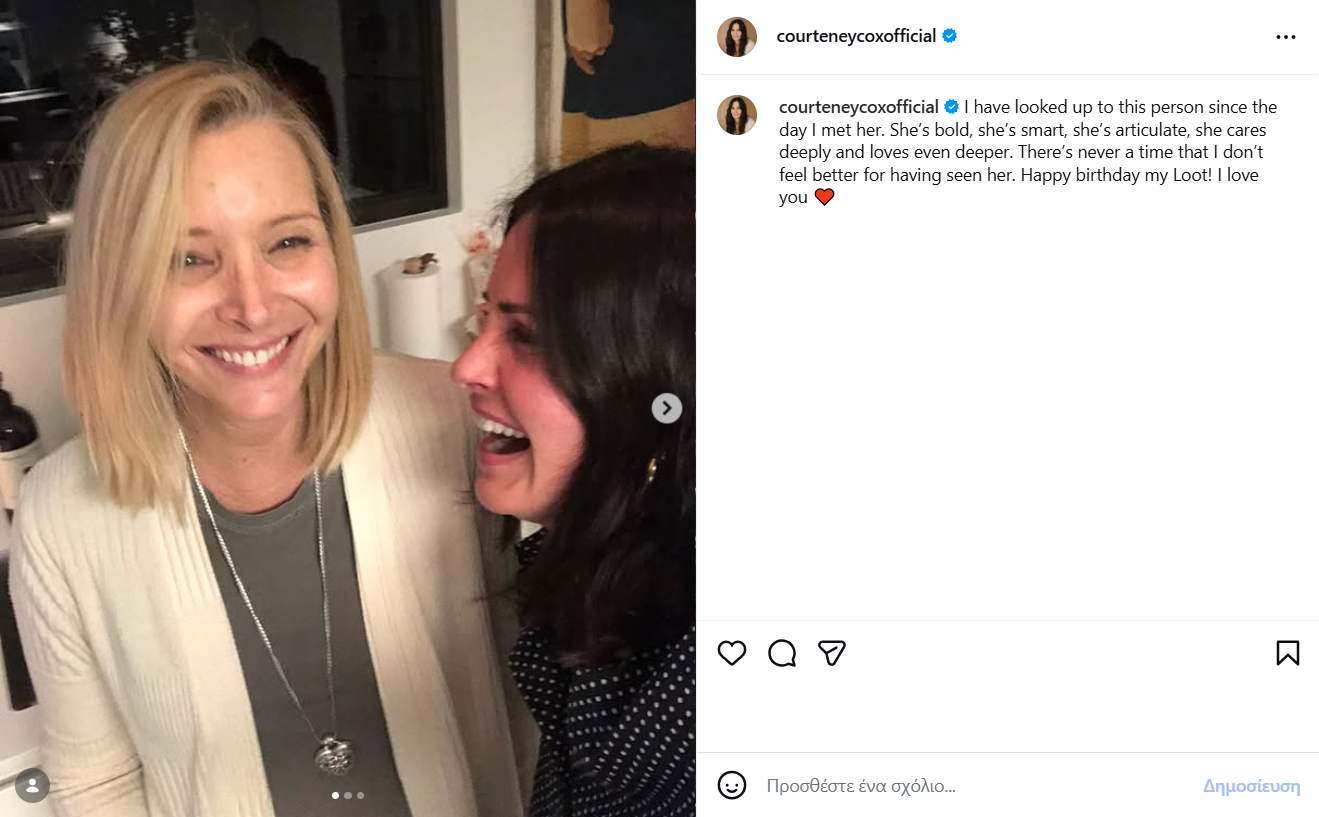This screenshot has height=817, width=1319.
Task: Click the profile avatar beside the caption
Action: 737,115
